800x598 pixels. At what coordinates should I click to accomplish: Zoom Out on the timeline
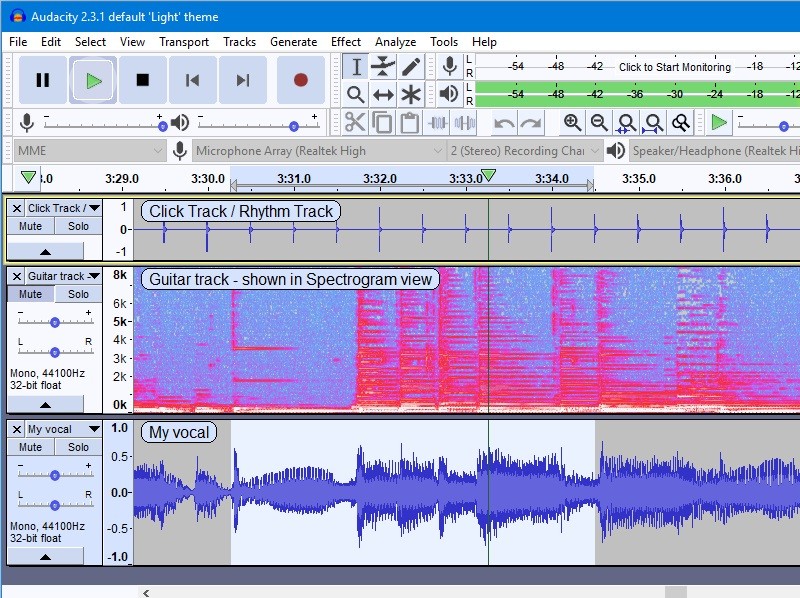(599, 123)
